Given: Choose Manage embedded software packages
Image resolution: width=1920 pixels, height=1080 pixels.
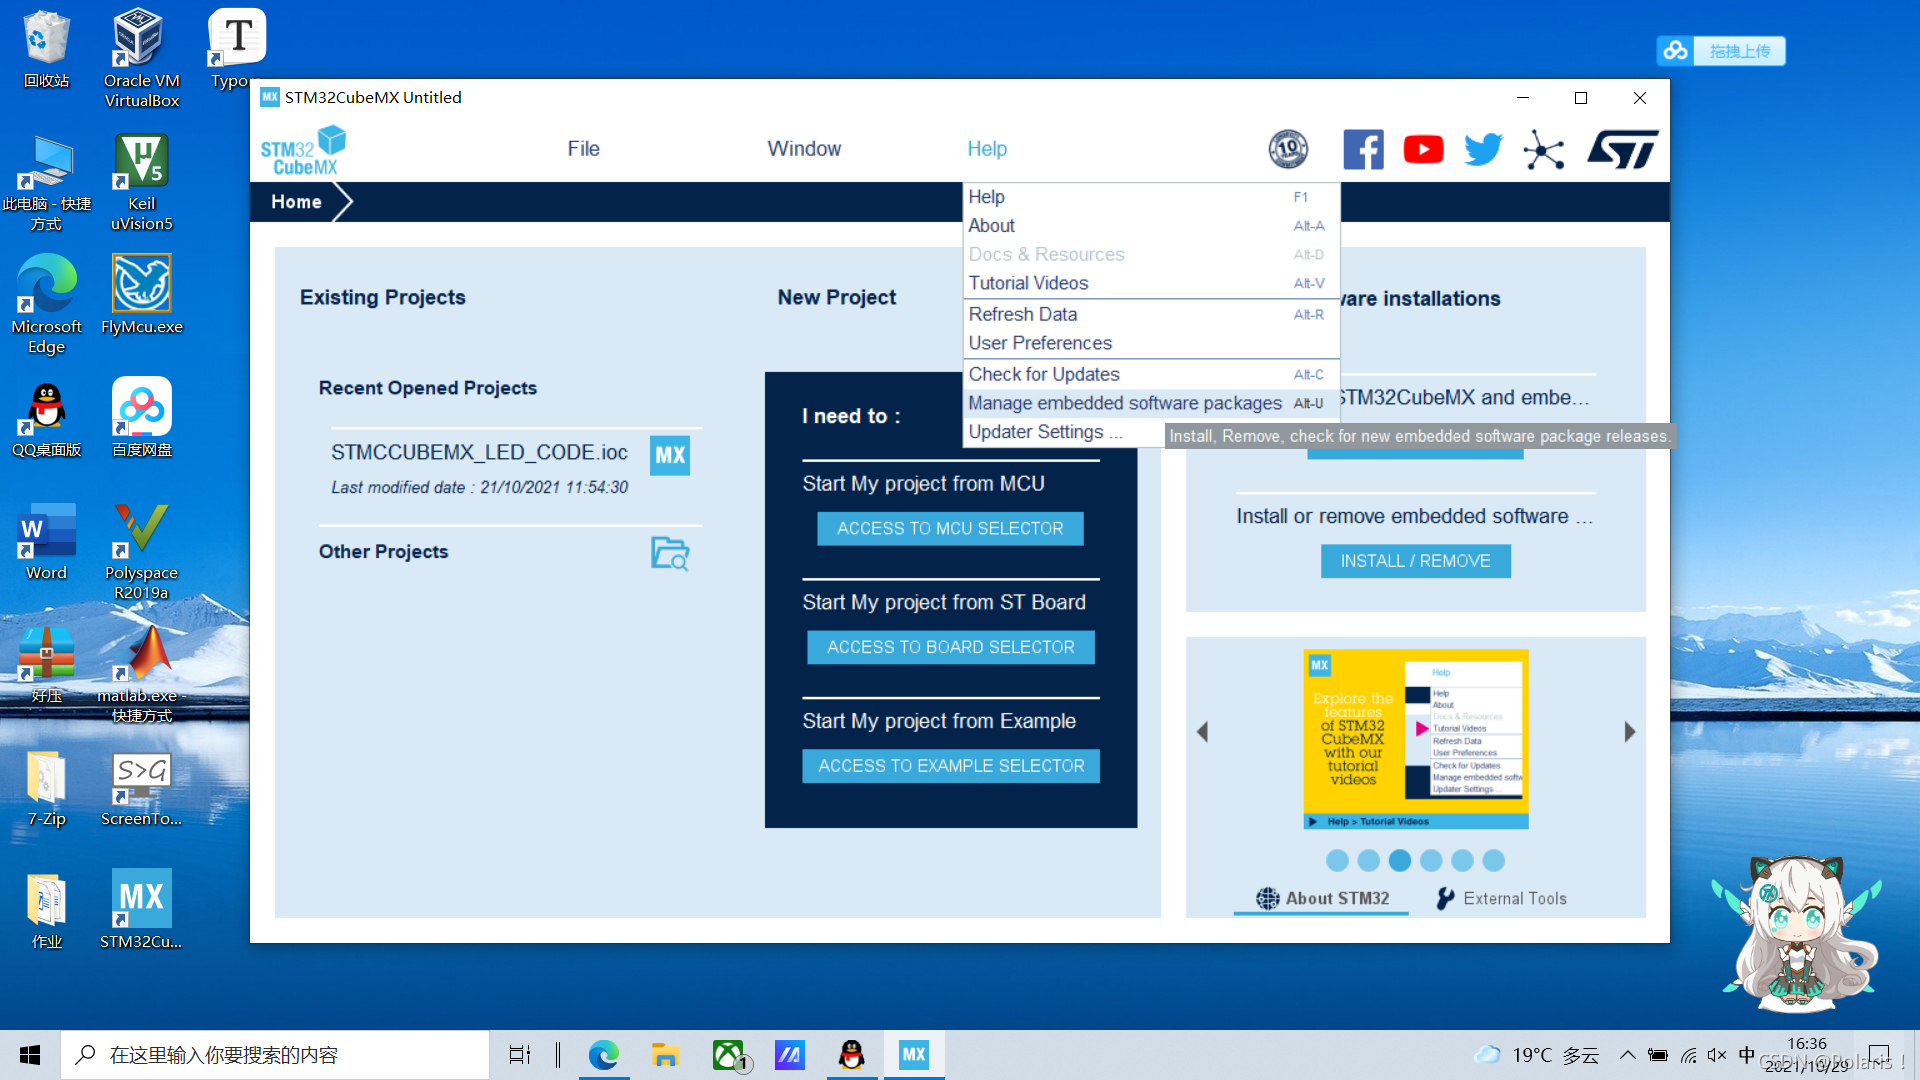Looking at the screenshot, I should click(1125, 403).
